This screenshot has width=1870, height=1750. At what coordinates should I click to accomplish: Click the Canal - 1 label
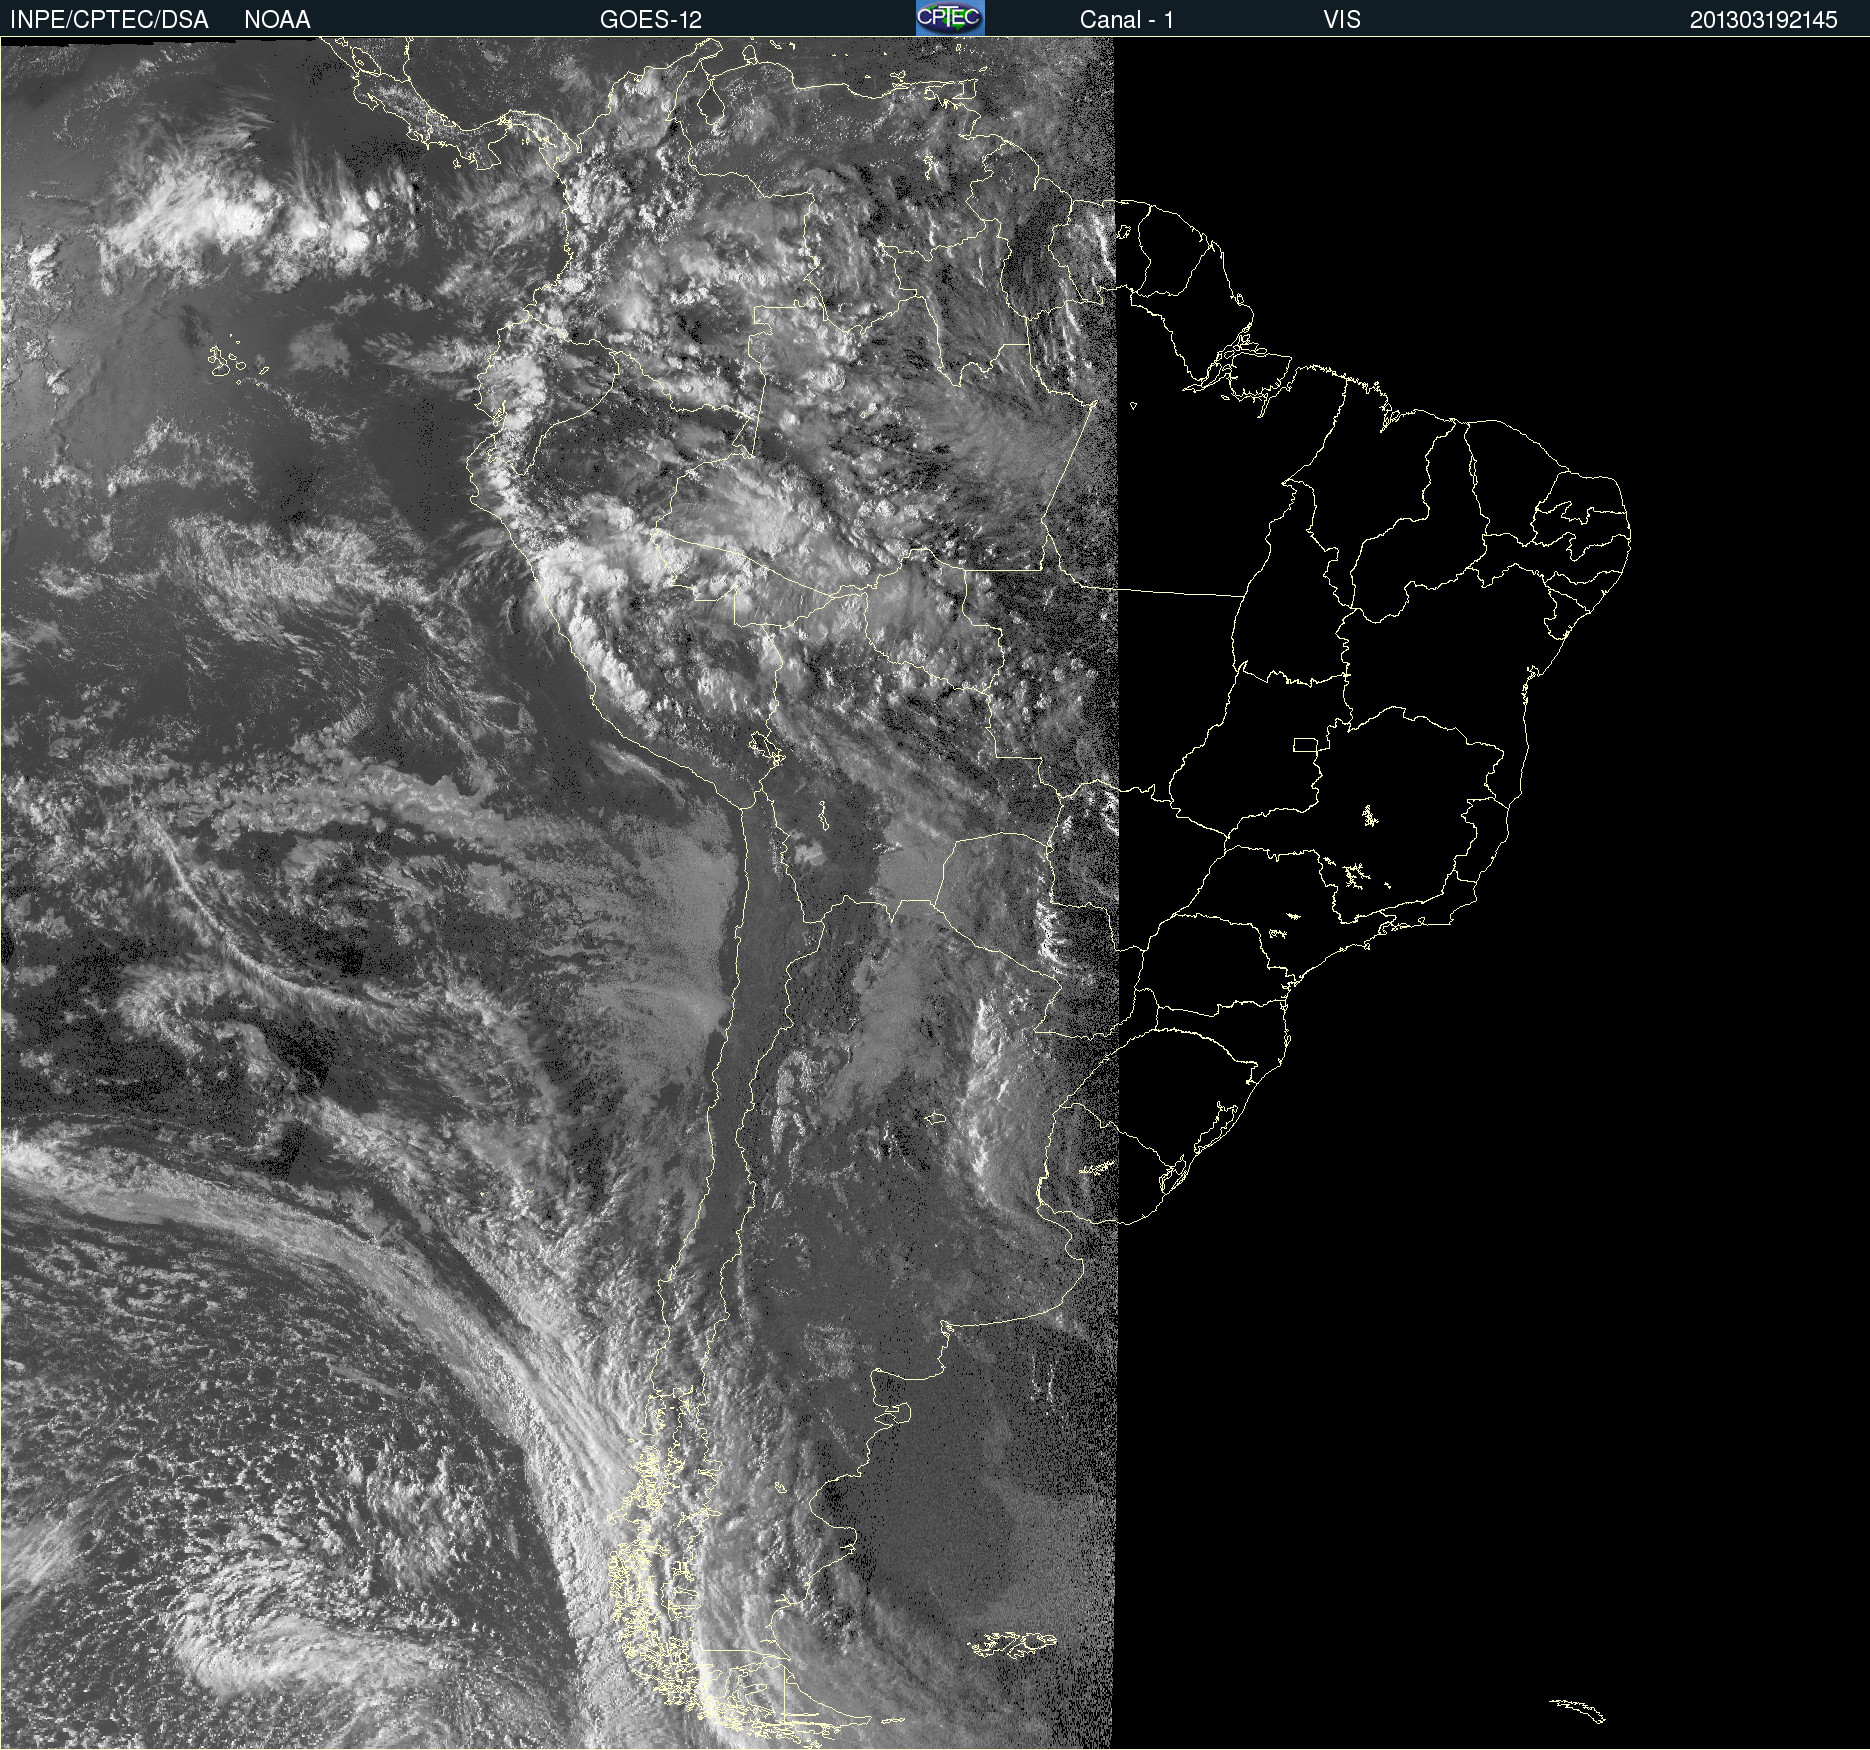[x=1126, y=20]
